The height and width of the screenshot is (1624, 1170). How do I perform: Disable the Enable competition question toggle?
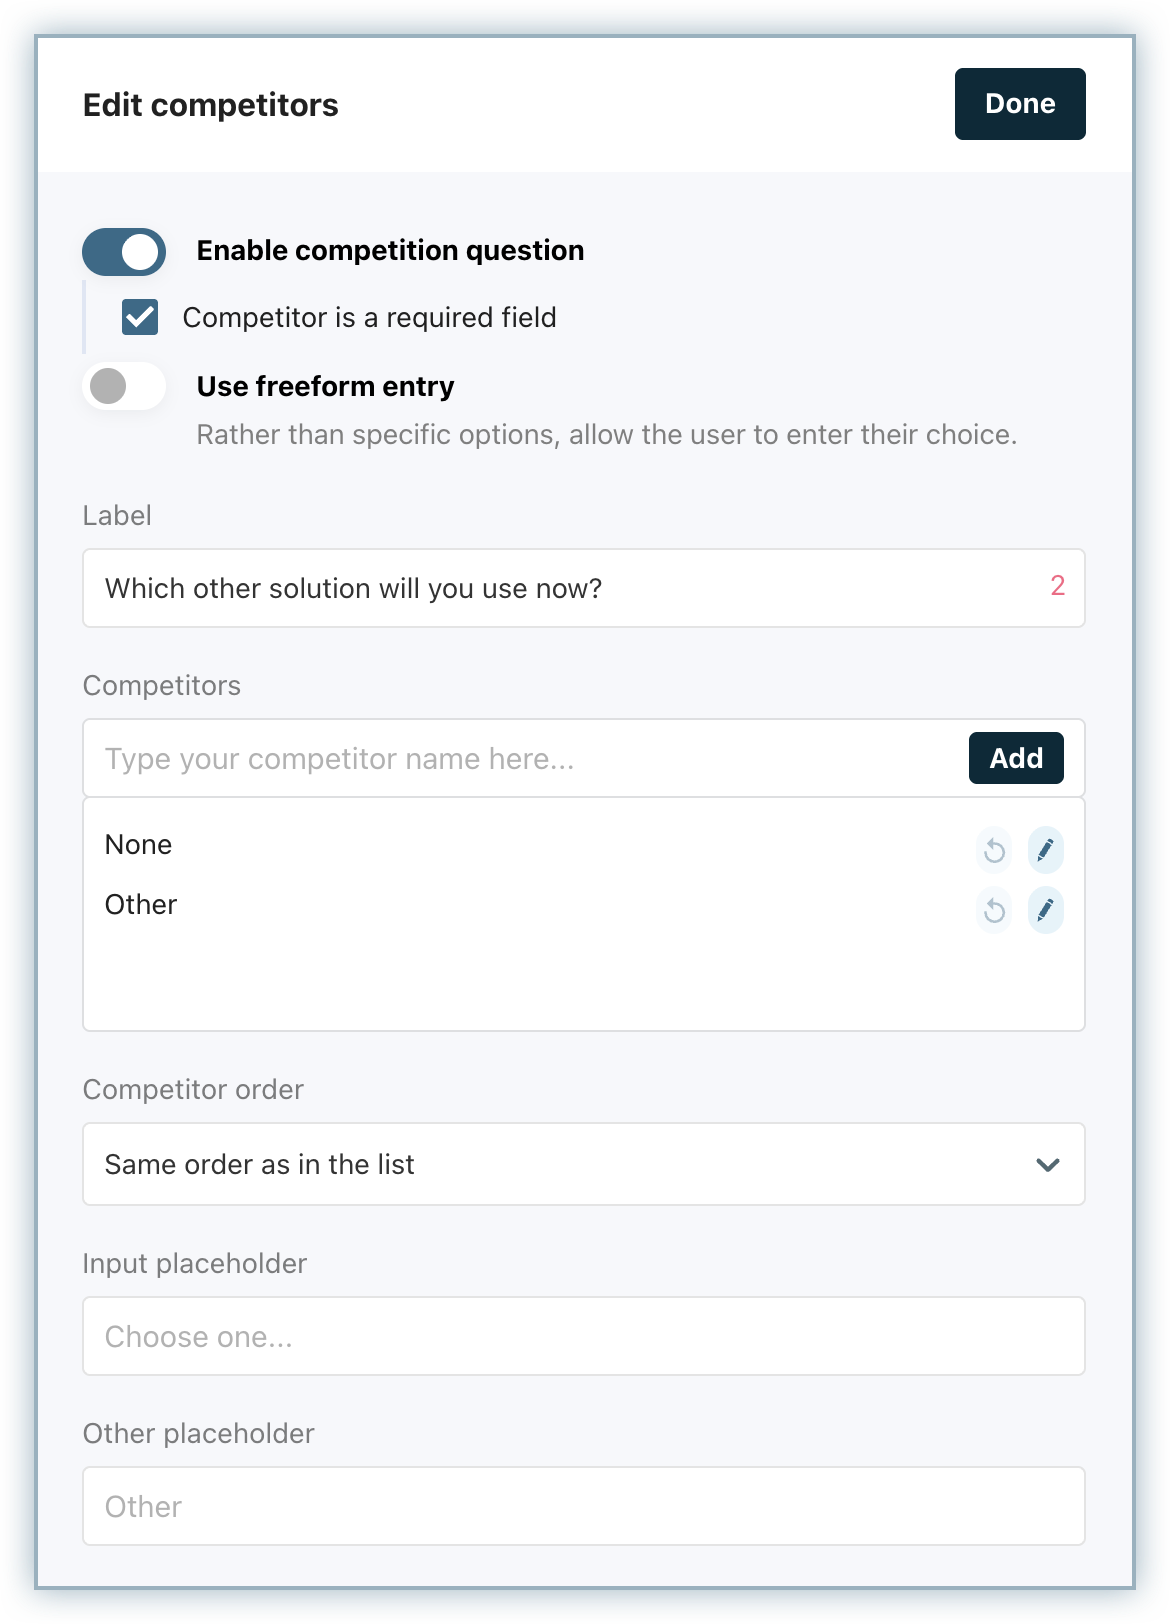coord(124,251)
